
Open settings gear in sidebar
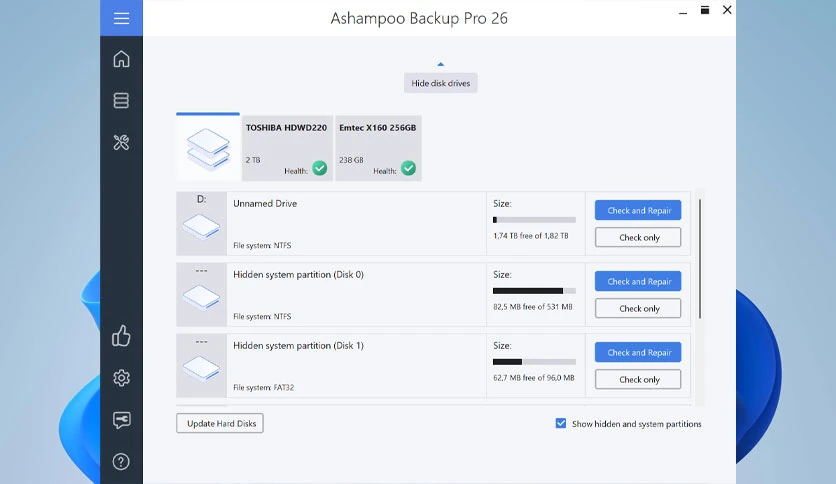click(x=121, y=377)
